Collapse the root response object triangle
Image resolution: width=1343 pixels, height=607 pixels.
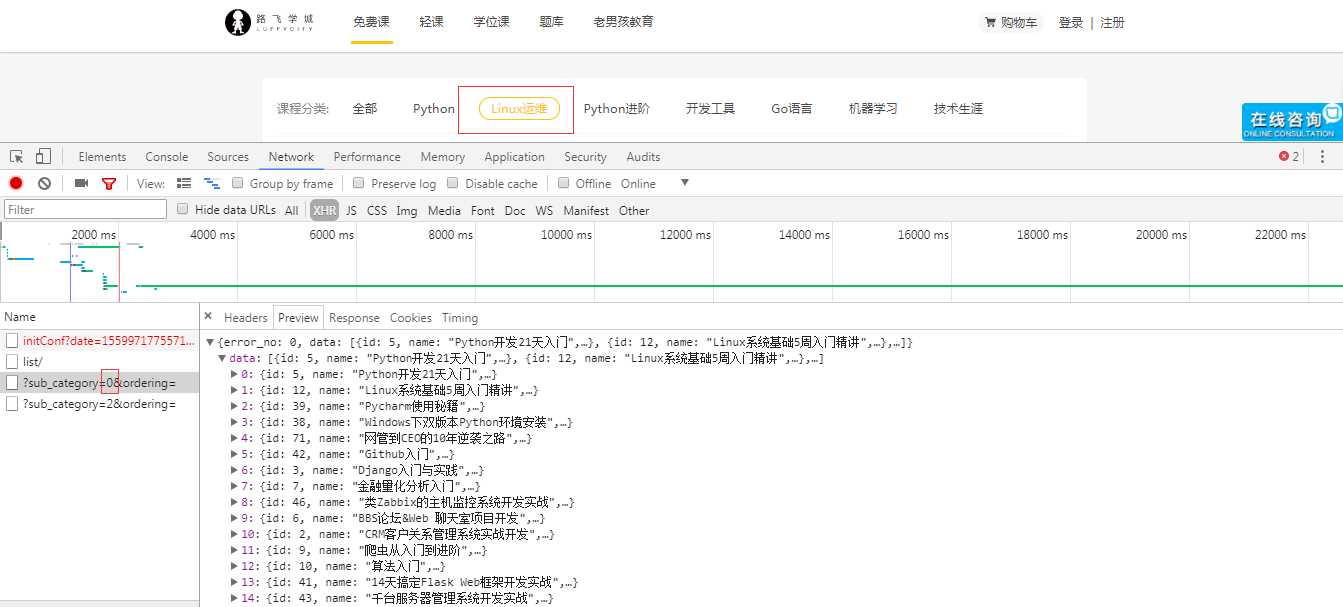209,343
